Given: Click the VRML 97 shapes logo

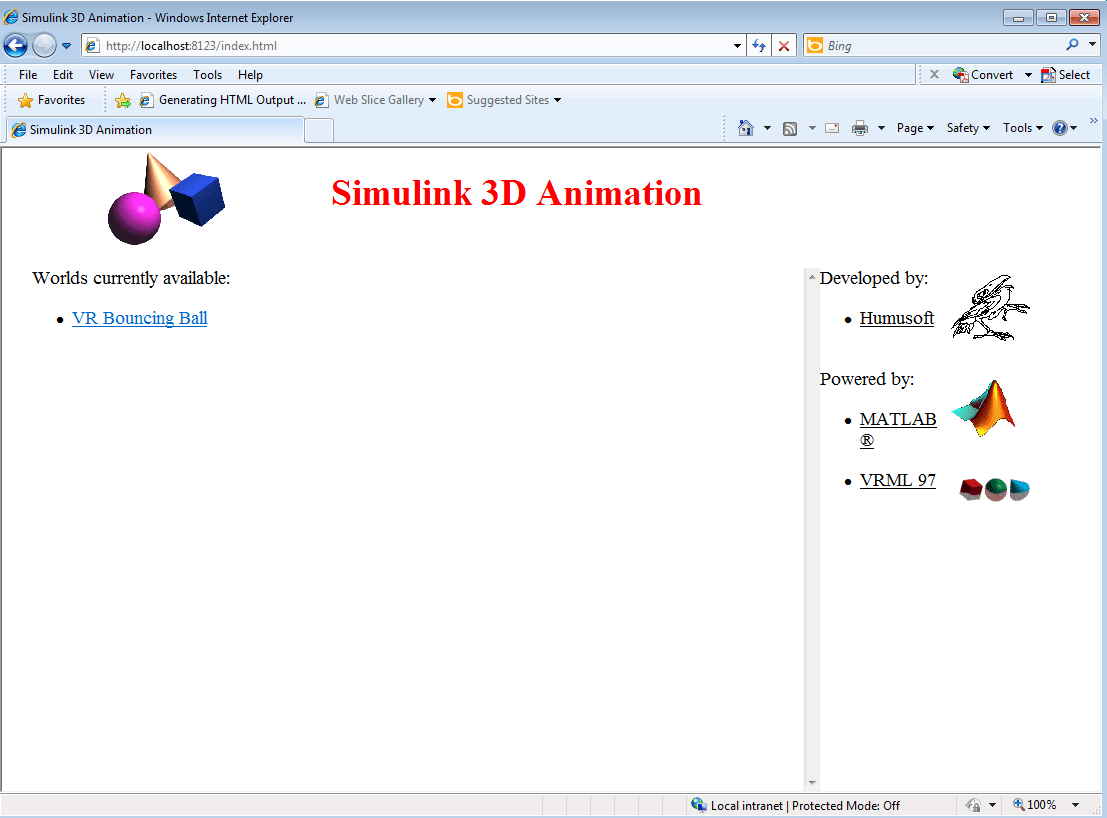Looking at the screenshot, I should (x=995, y=488).
